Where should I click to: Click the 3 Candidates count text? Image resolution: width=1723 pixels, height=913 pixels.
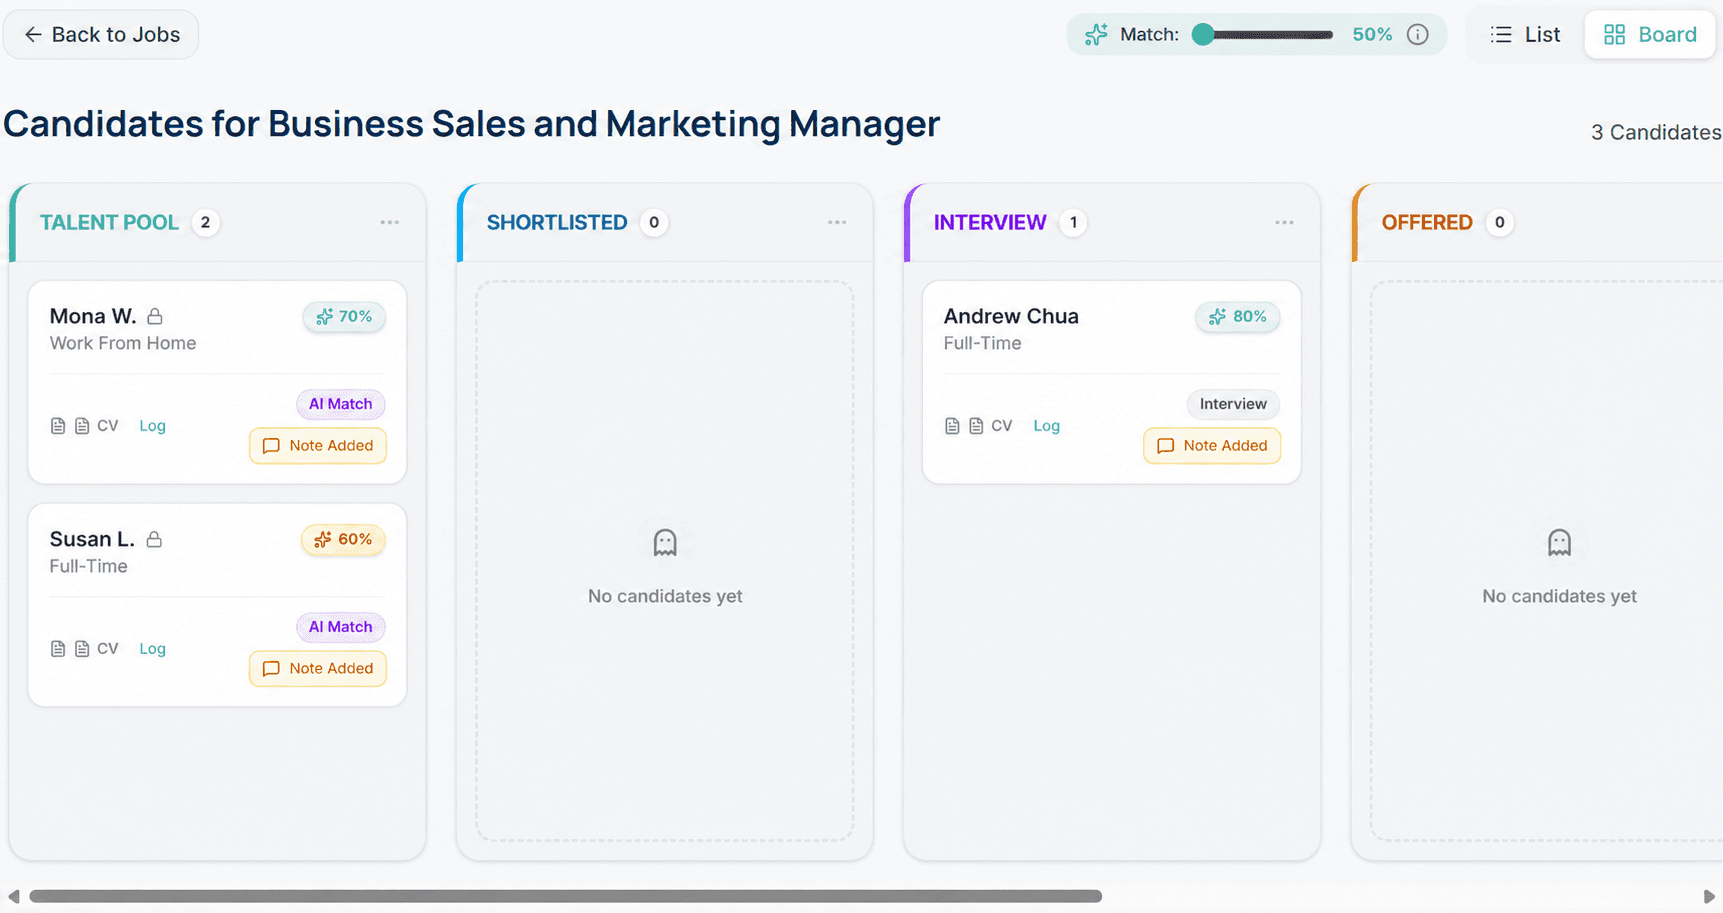(1656, 132)
